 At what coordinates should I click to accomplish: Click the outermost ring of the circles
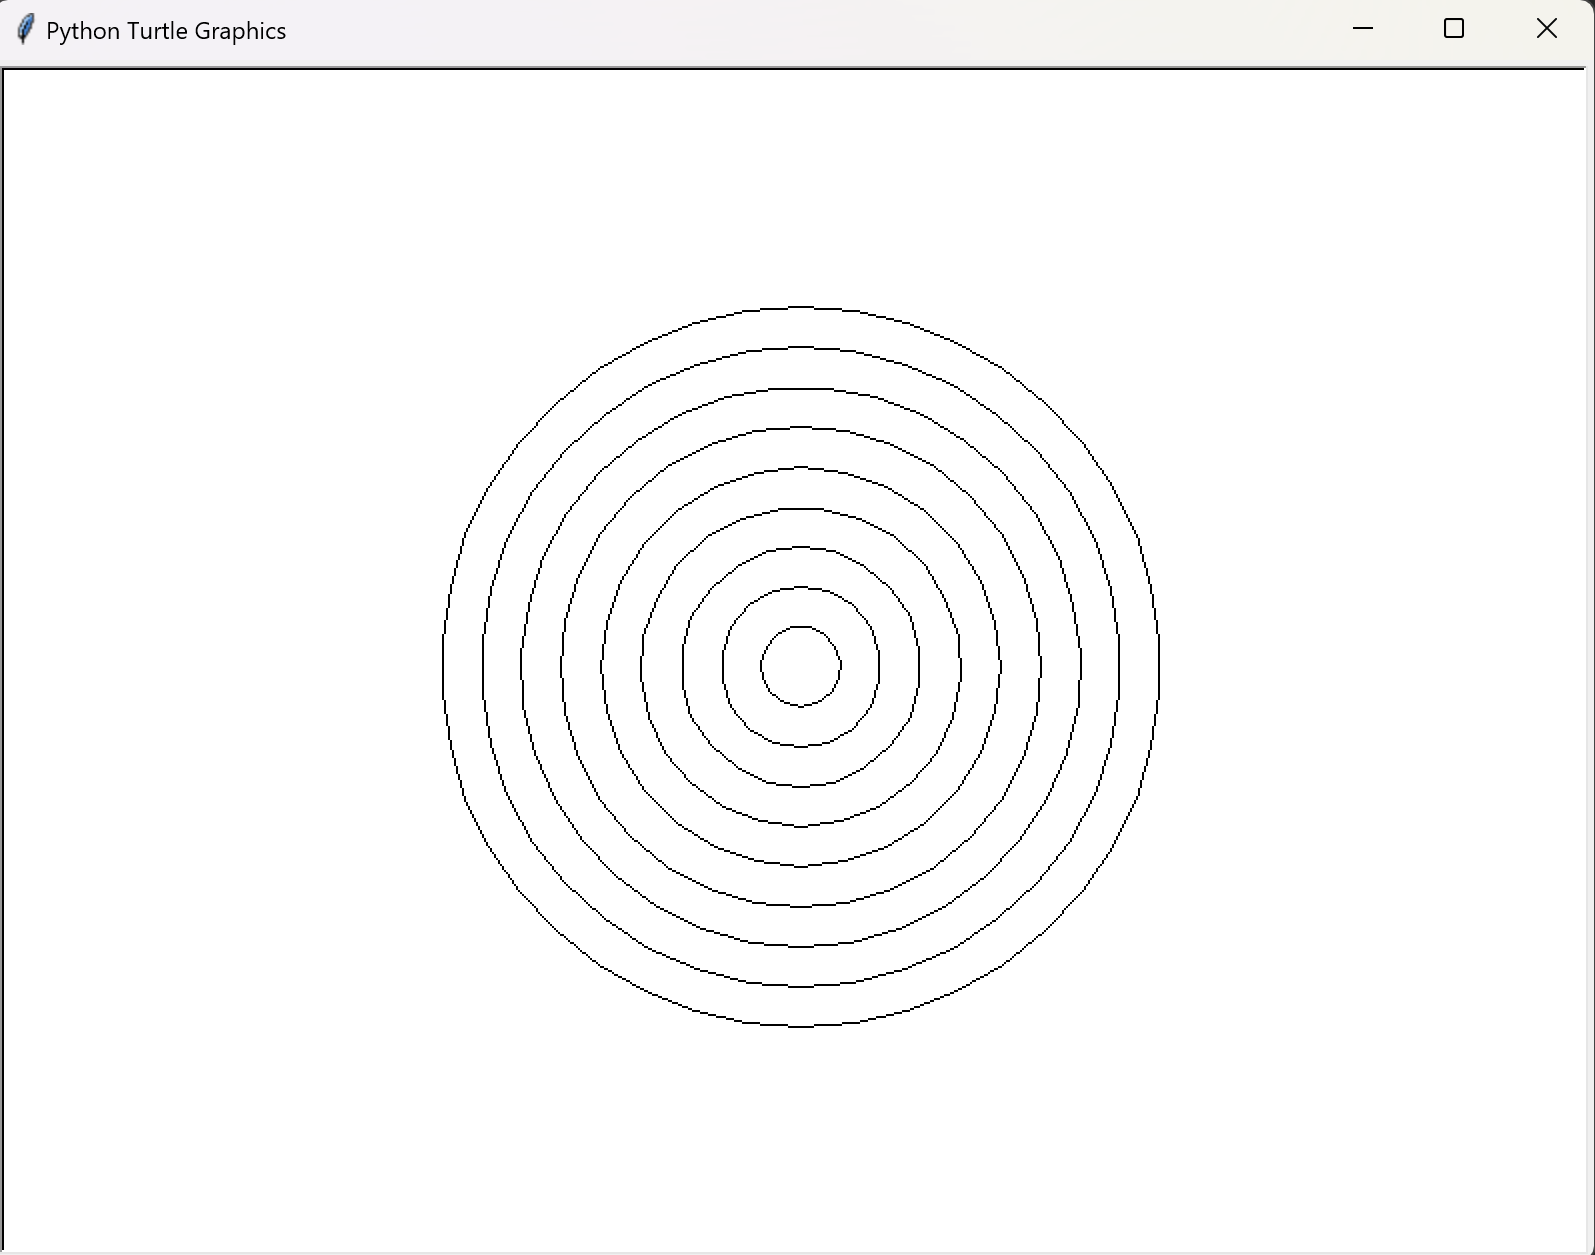[1140, 666]
